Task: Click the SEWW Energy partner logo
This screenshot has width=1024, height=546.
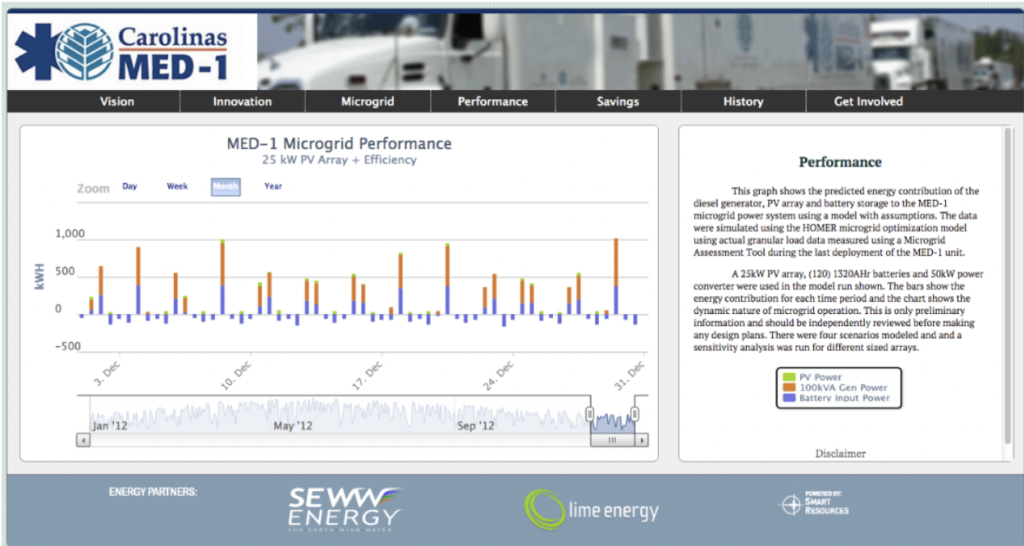Action: (x=344, y=509)
